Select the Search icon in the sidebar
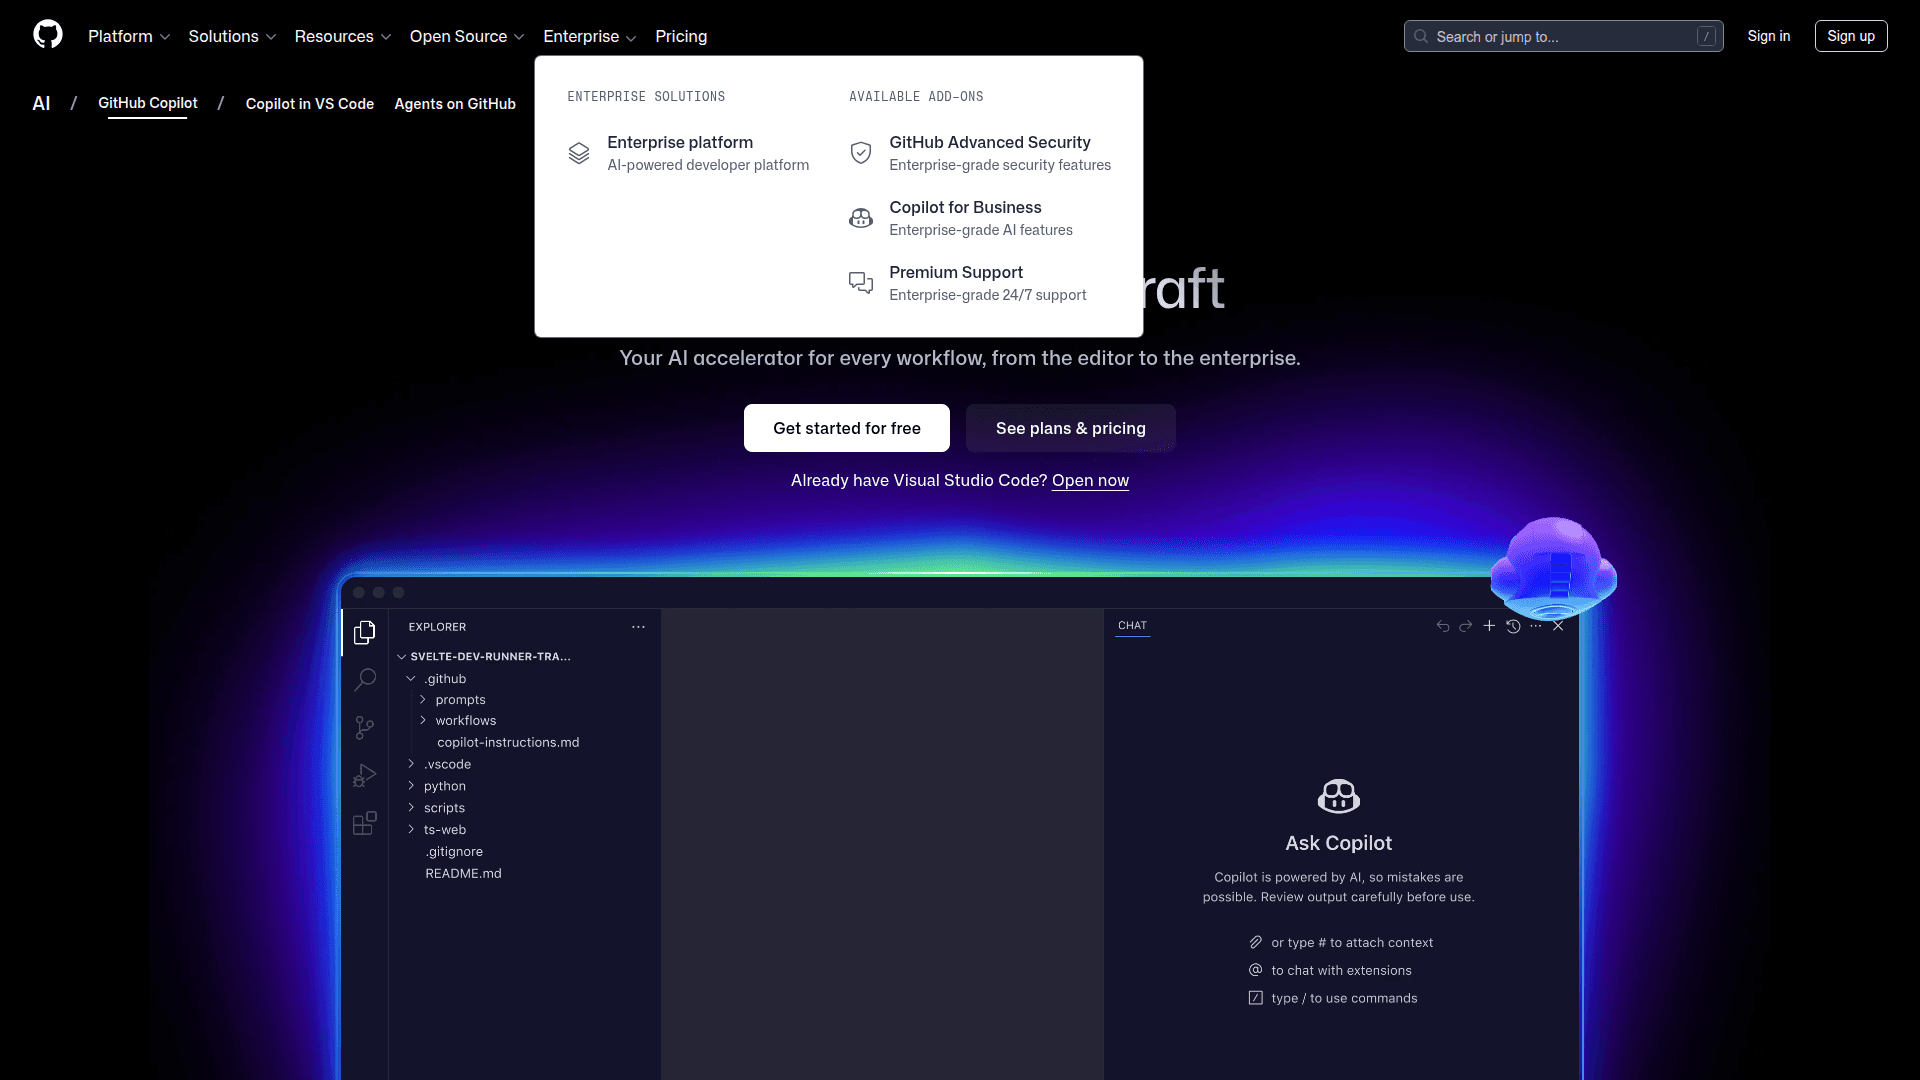Viewport: 1920px width, 1080px height. 364,679
